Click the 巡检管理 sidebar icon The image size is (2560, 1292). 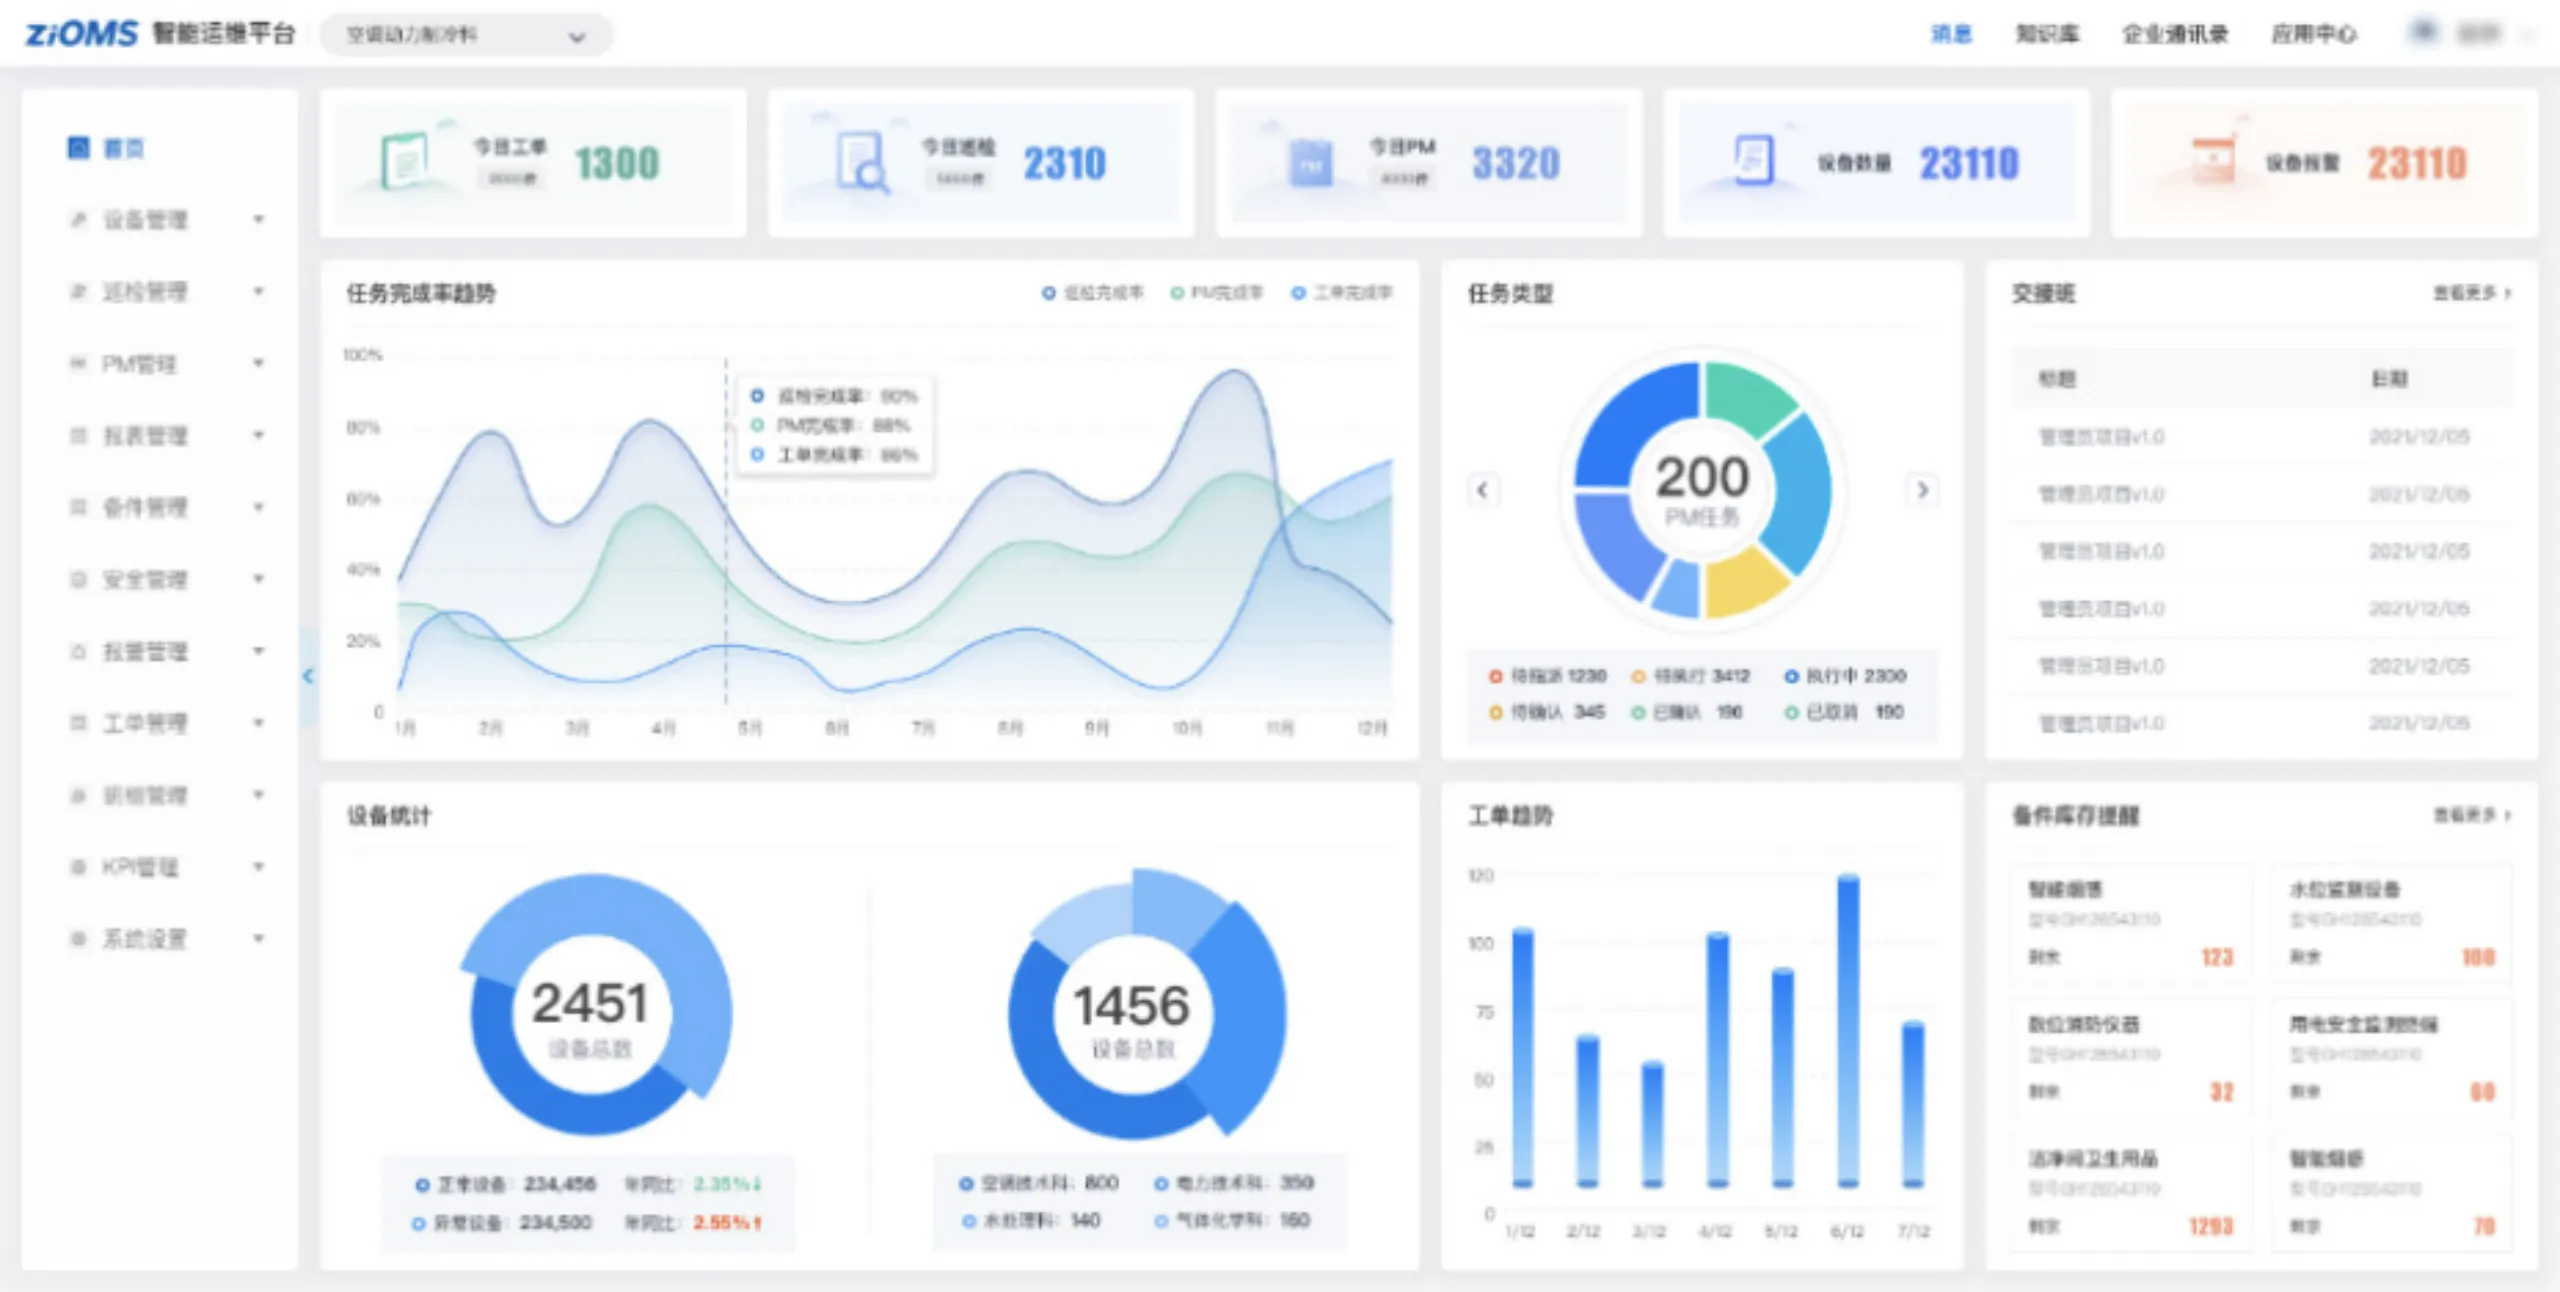[x=78, y=292]
